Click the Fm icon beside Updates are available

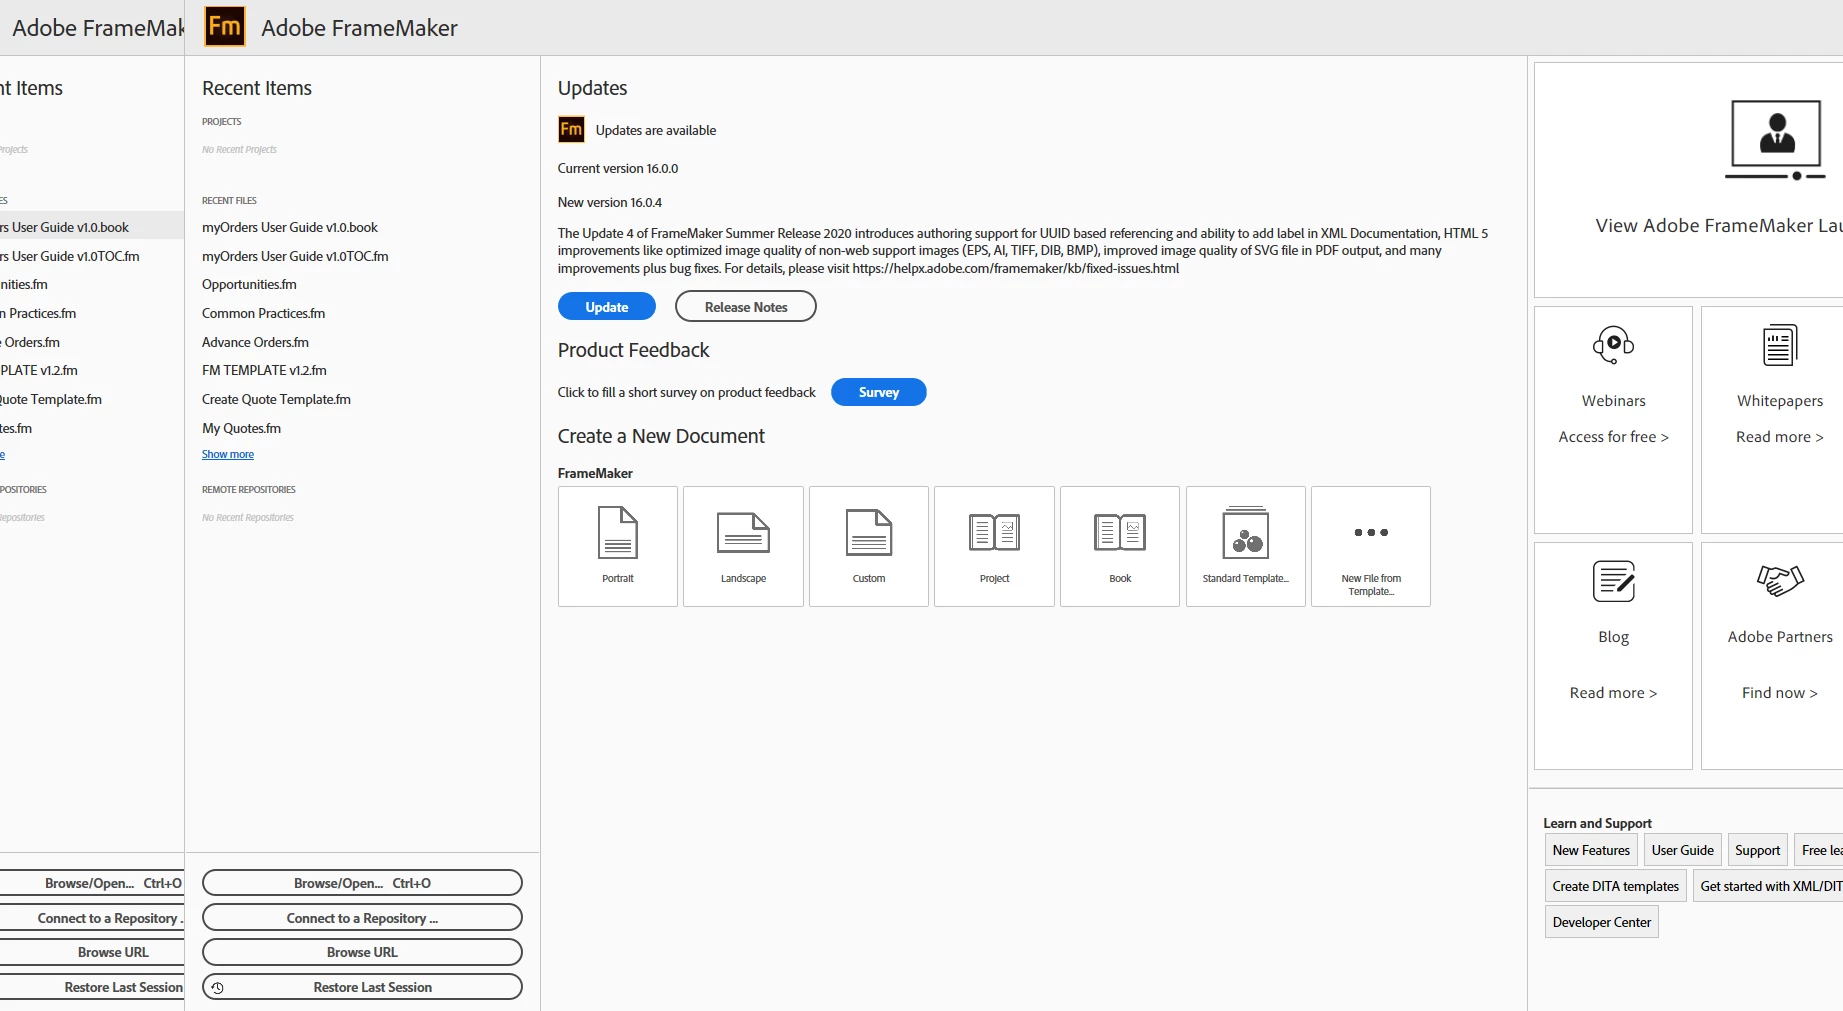tap(571, 129)
